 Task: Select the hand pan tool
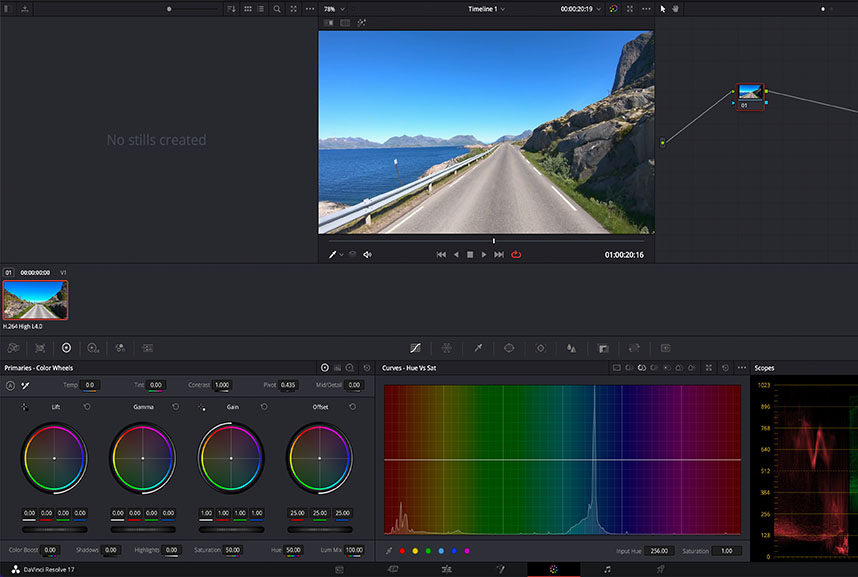pos(675,9)
